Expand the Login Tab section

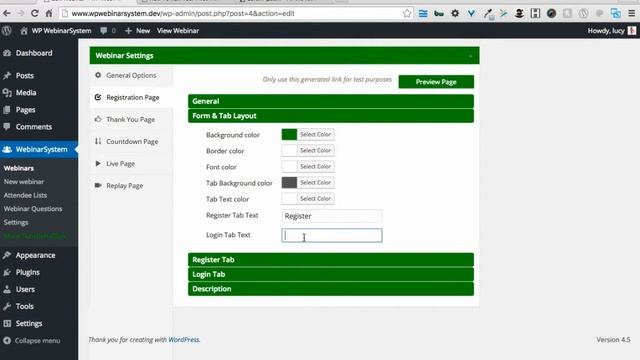(331, 274)
